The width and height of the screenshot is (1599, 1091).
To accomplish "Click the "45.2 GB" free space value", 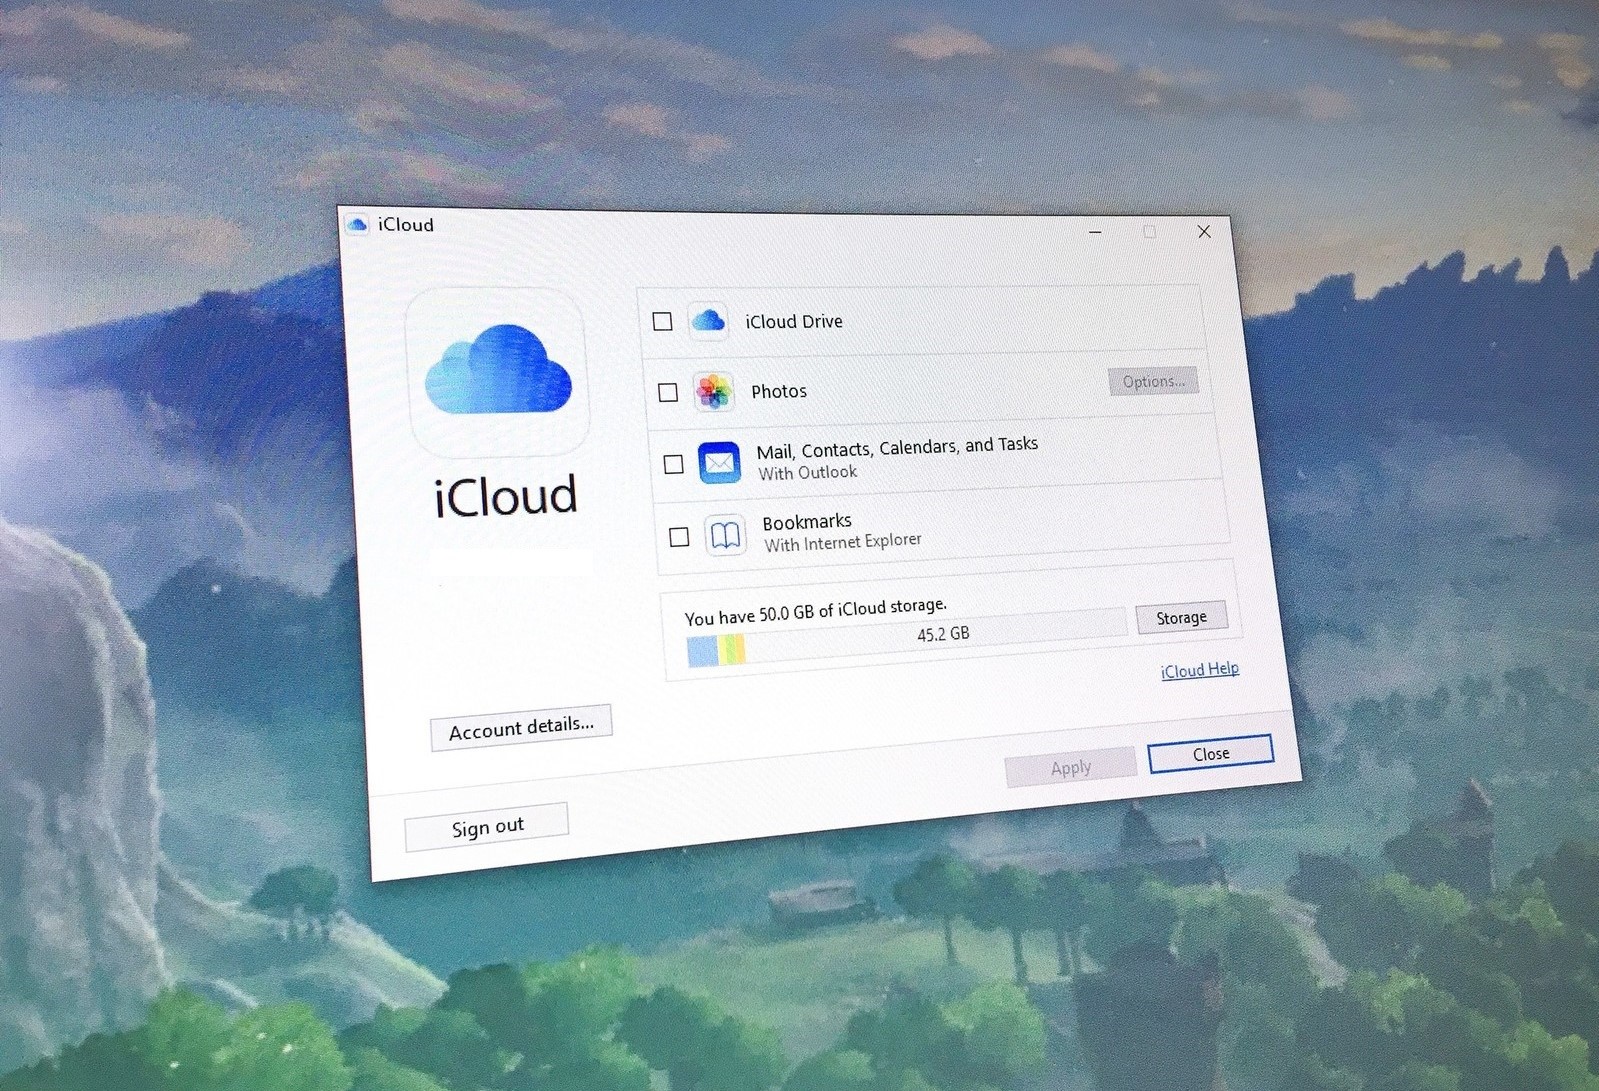I will click(x=943, y=634).
